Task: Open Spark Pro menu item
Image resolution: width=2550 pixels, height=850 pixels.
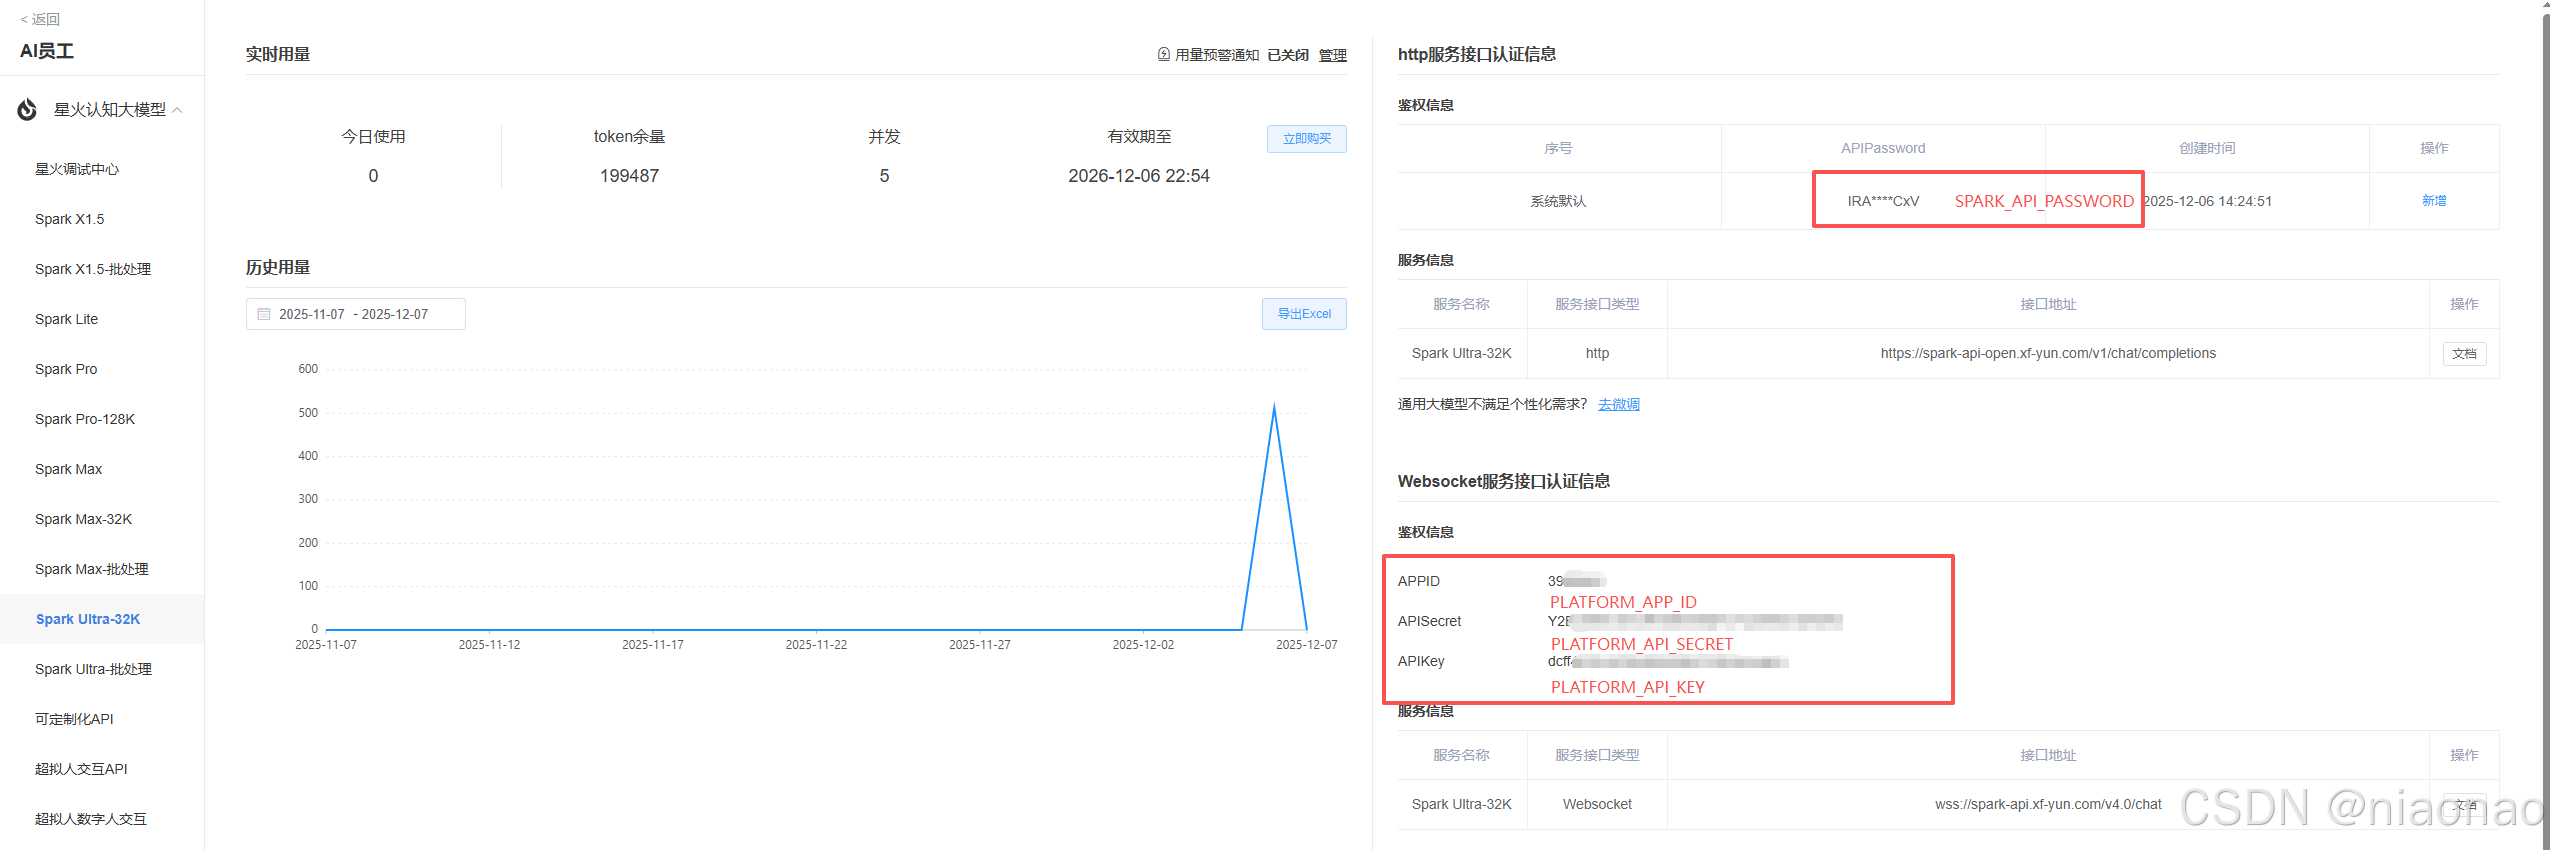Action: click(x=66, y=369)
